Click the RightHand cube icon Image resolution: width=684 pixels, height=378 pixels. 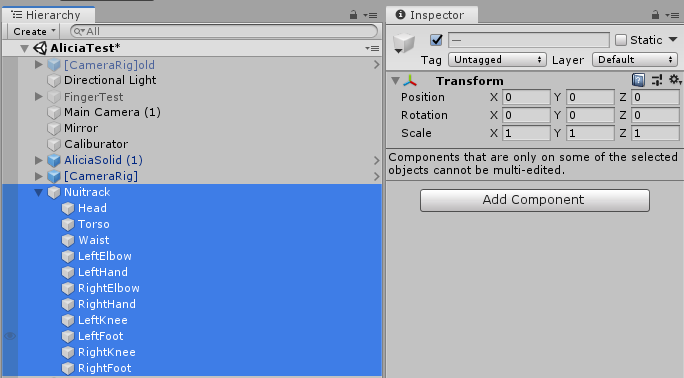(68, 304)
